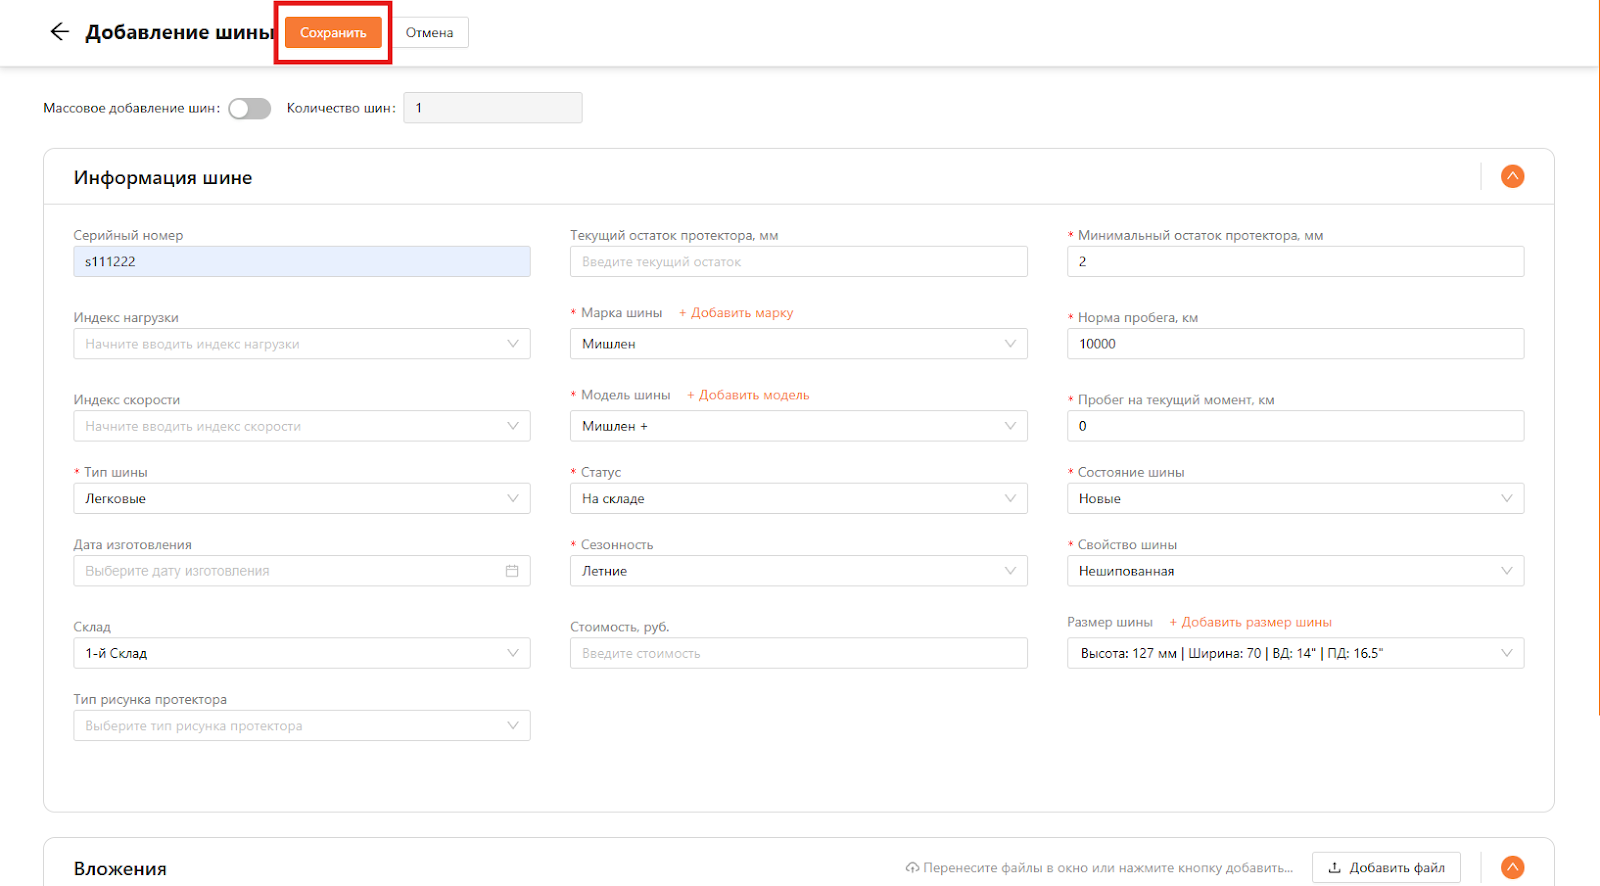
Task: Click the Добавить размер шины link
Action: 1250,622
